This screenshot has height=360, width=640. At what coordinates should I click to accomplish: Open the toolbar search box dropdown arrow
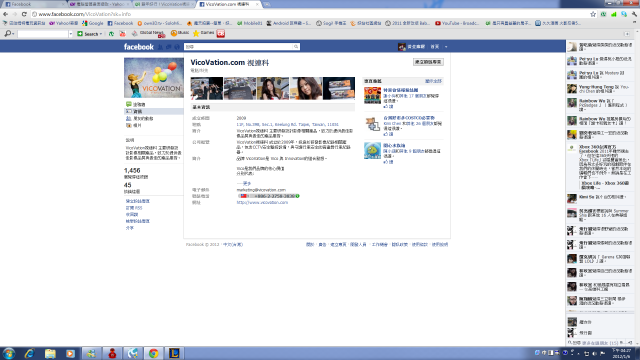pyautogui.click(x=71, y=34)
